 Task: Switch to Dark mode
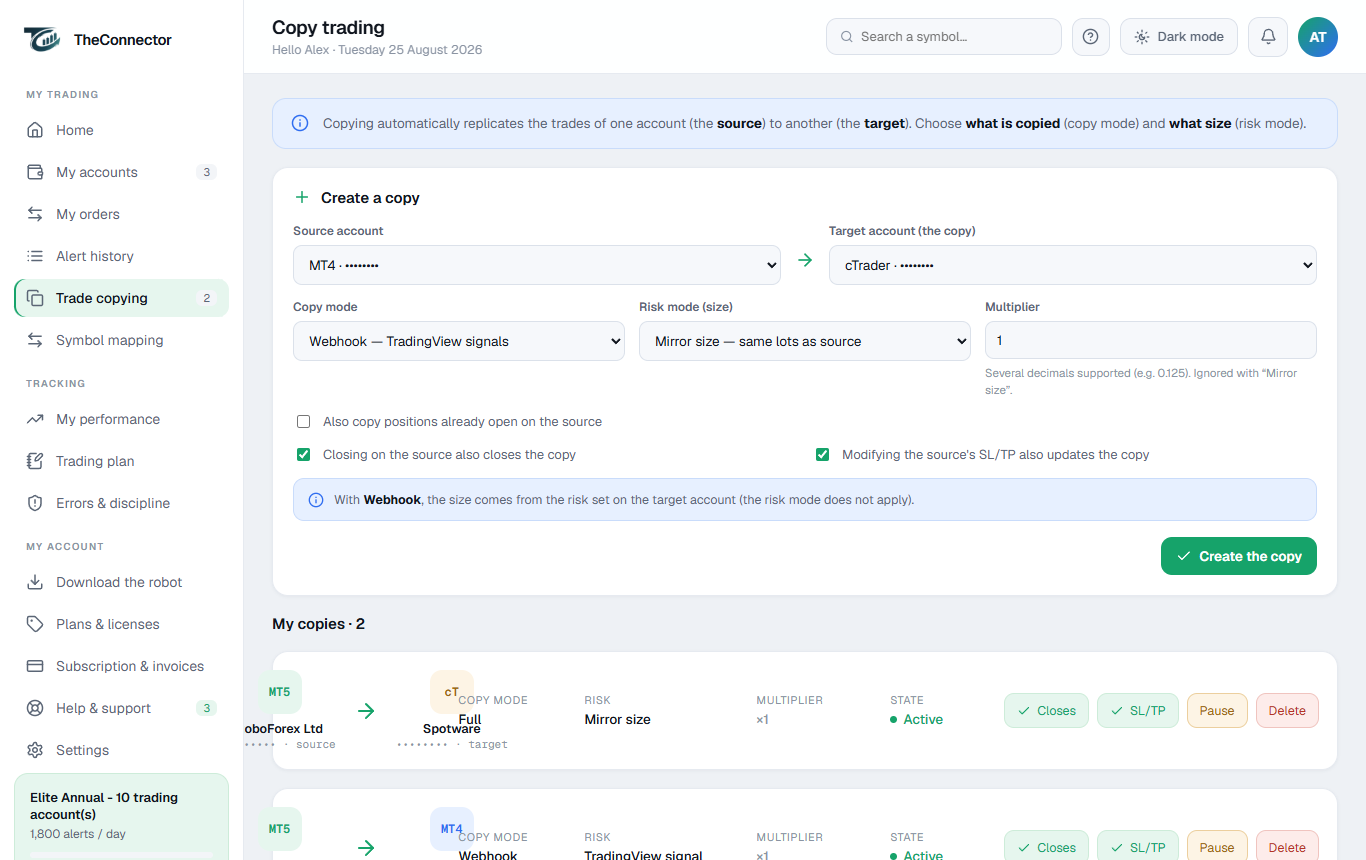coord(1179,37)
